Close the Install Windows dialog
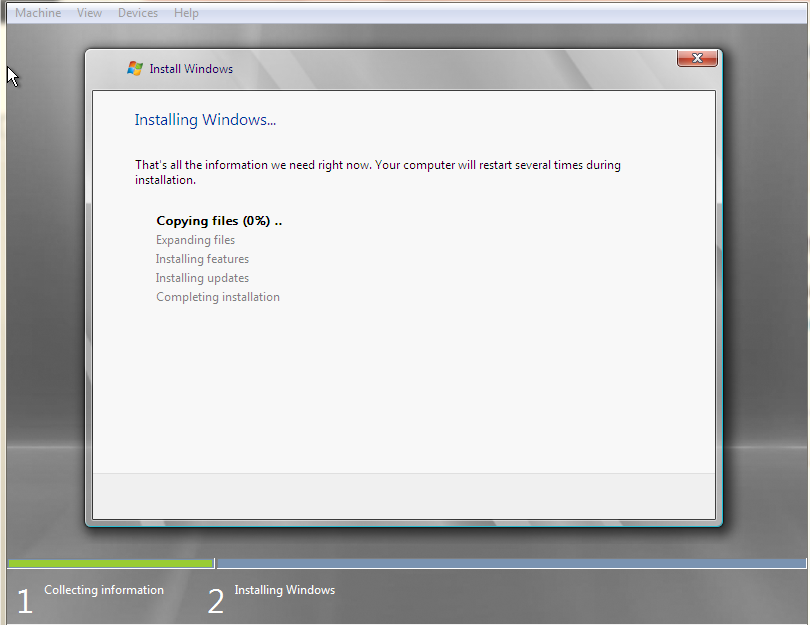 click(697, 58)
